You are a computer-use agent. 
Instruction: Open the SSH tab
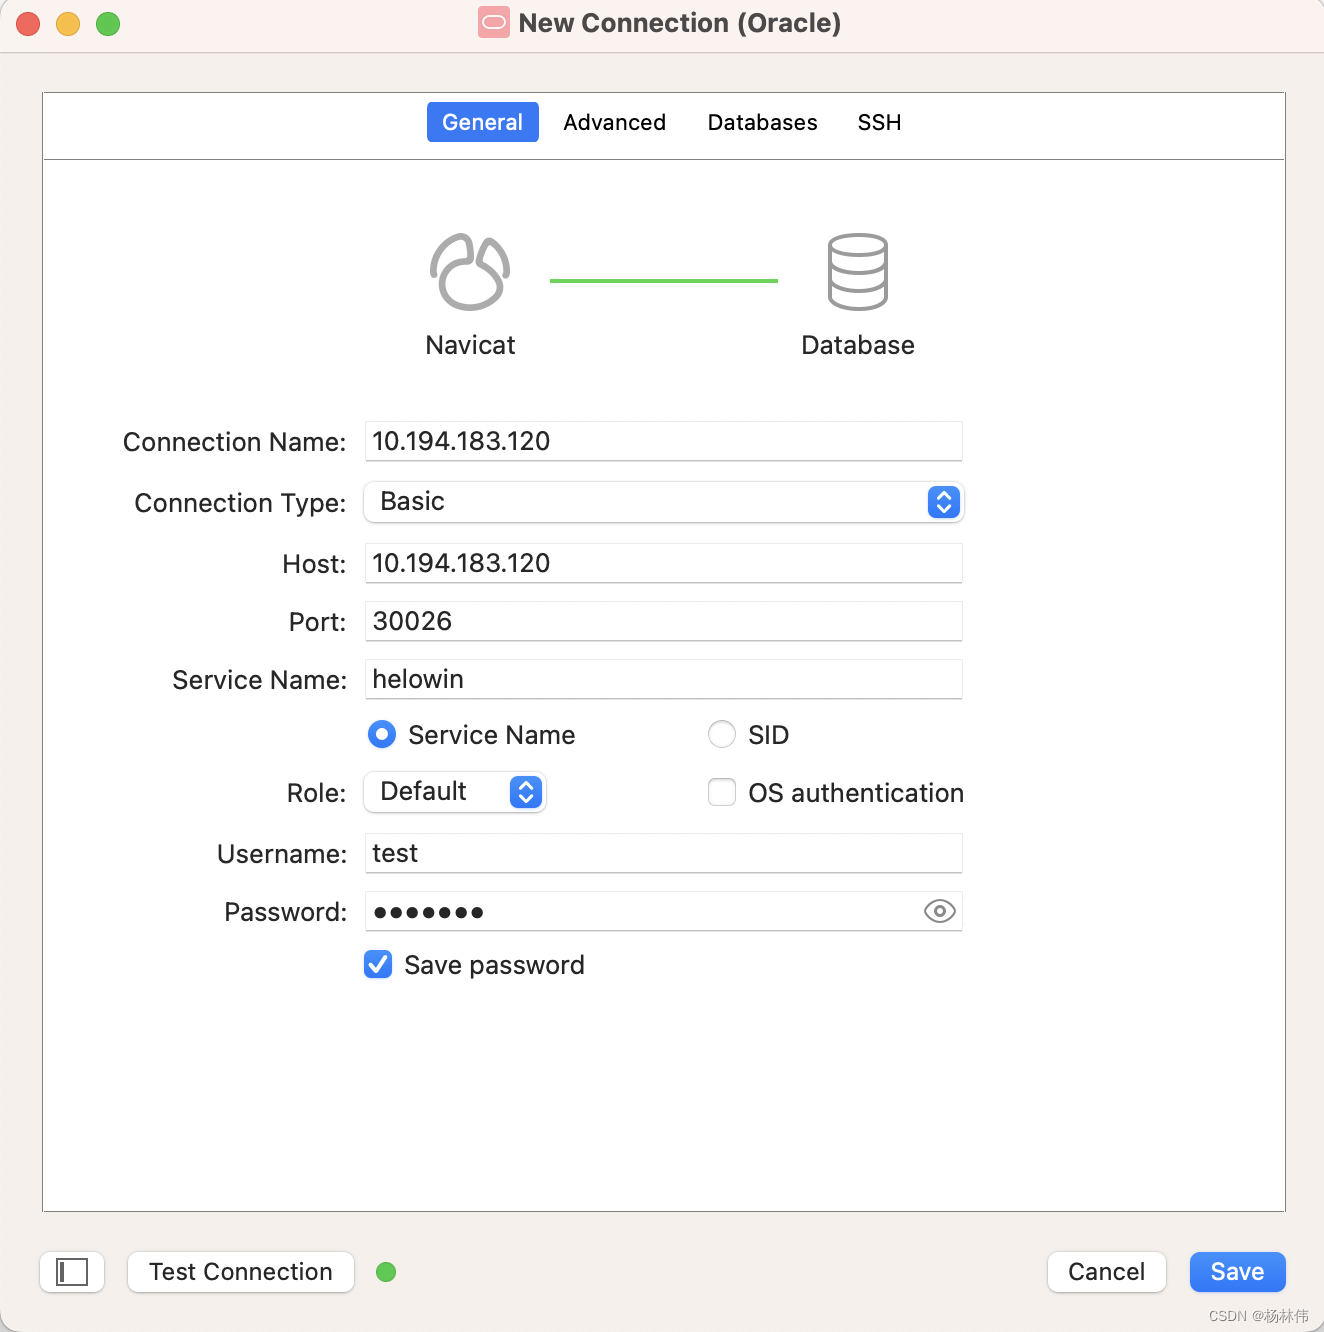[878, 122]
